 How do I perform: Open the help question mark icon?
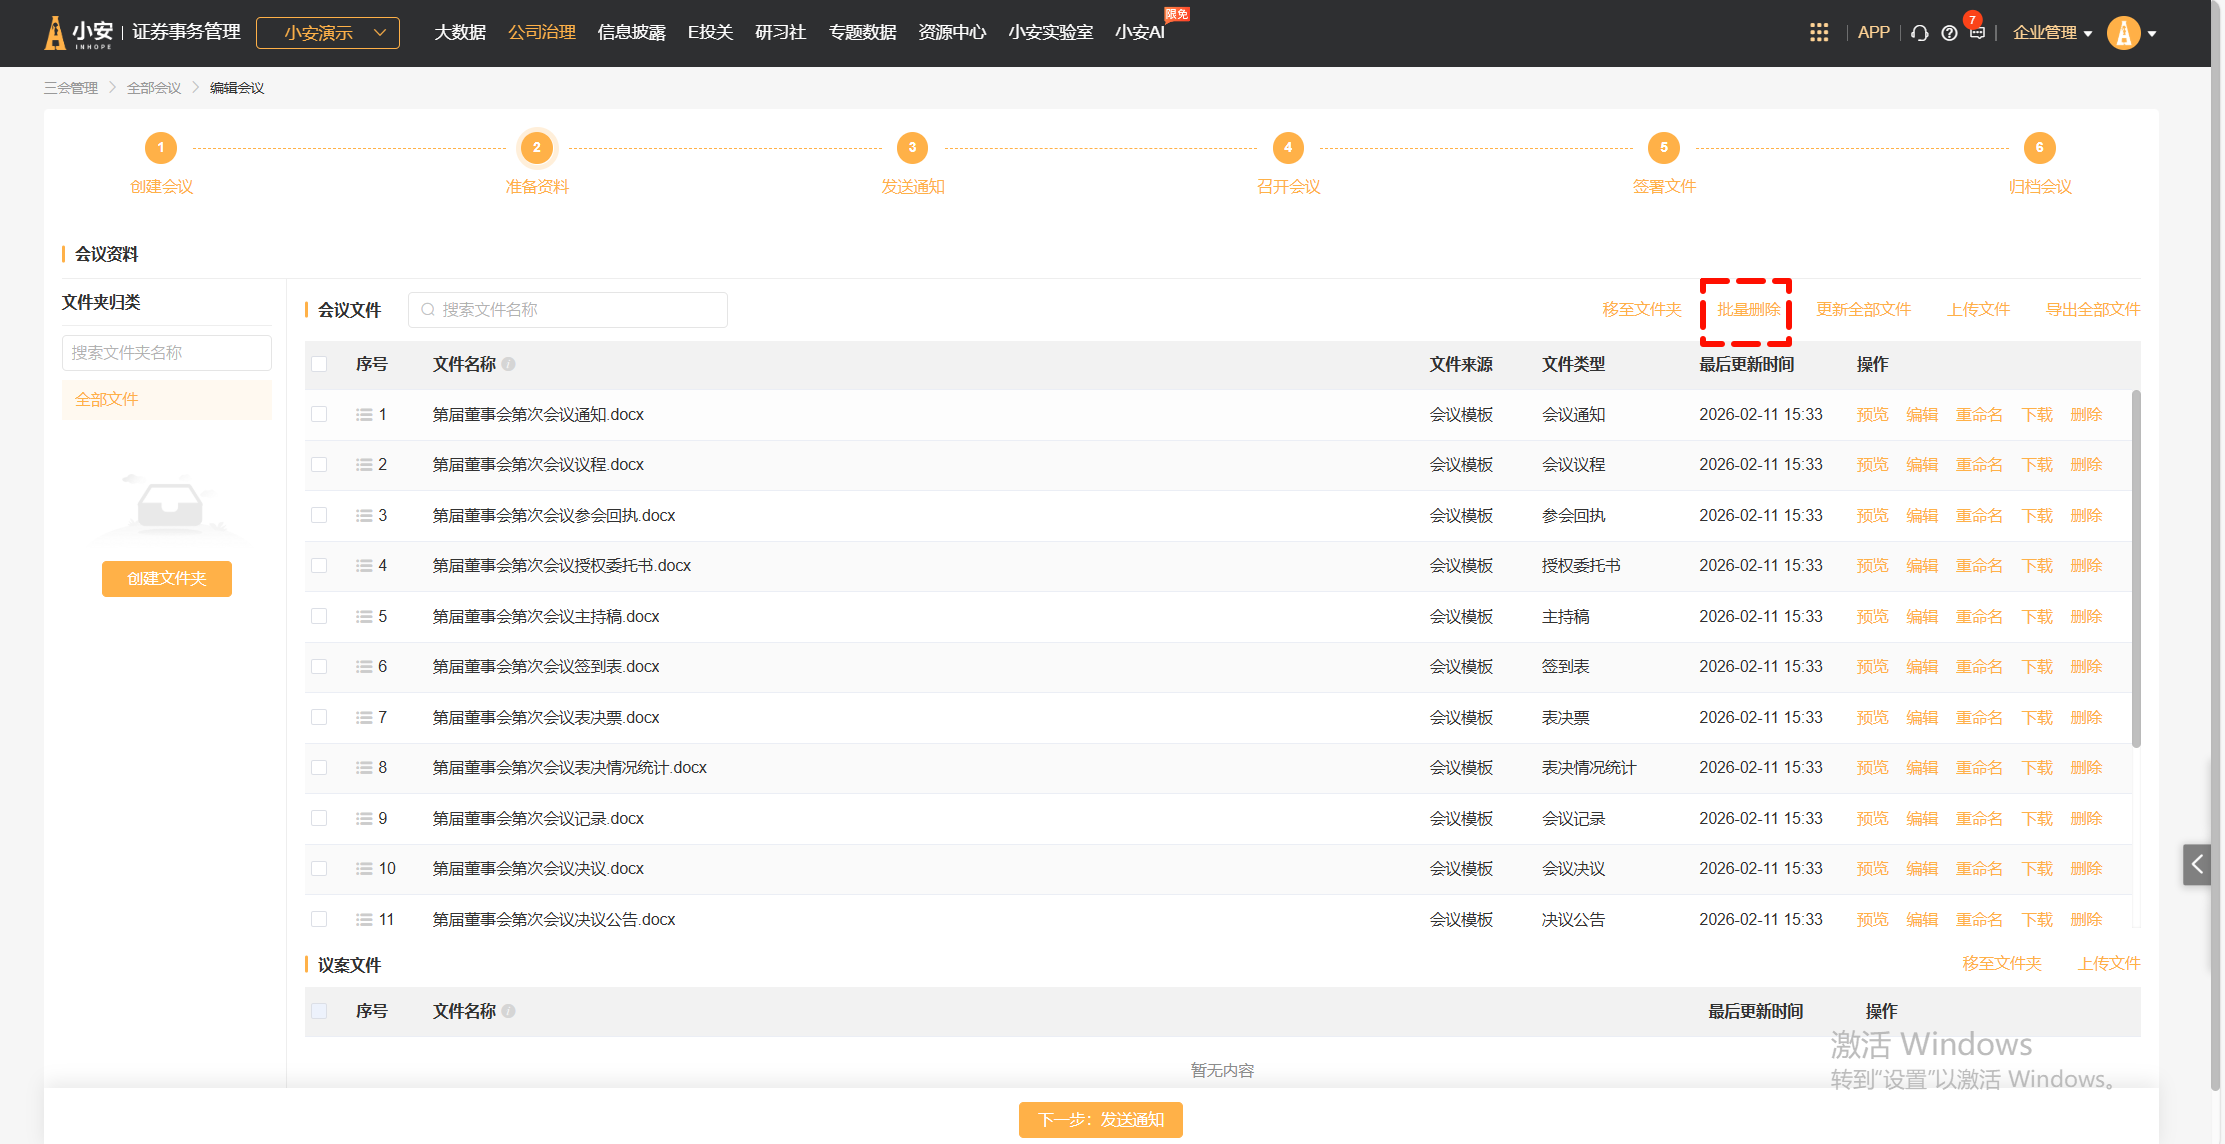(x=1949, y=33)
